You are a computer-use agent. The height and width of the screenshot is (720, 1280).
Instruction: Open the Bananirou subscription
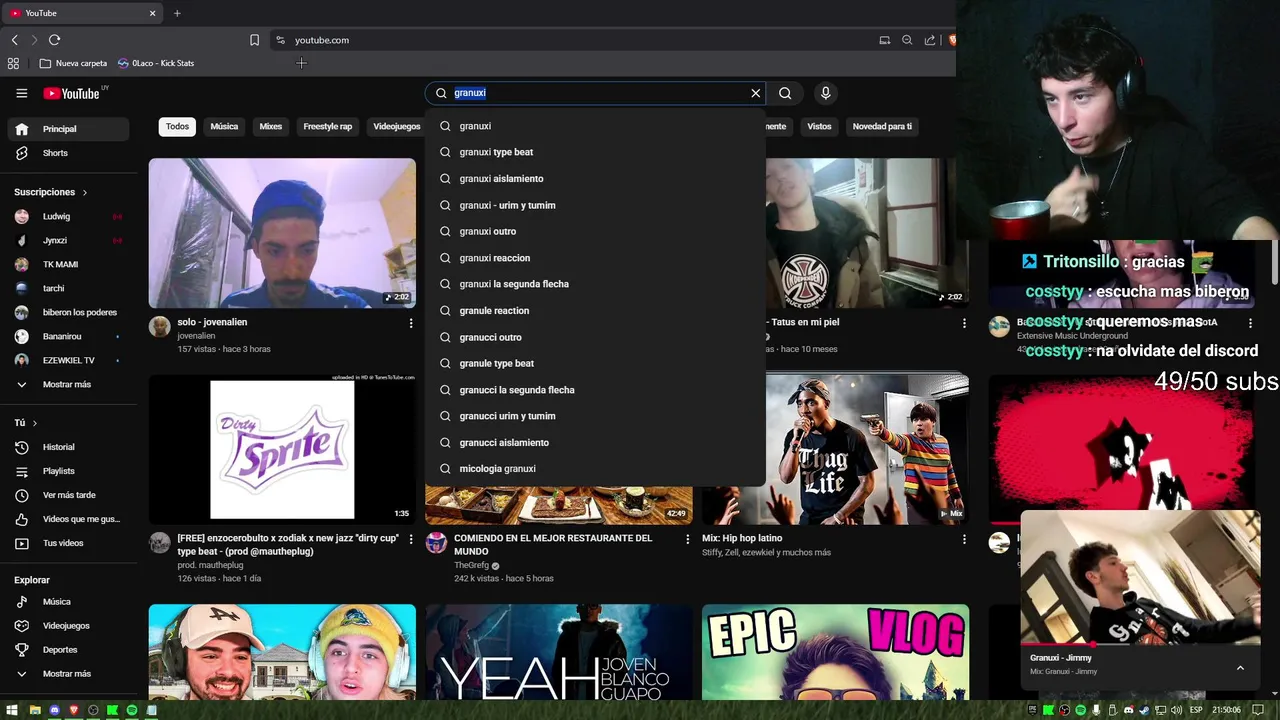pos(68,336)
